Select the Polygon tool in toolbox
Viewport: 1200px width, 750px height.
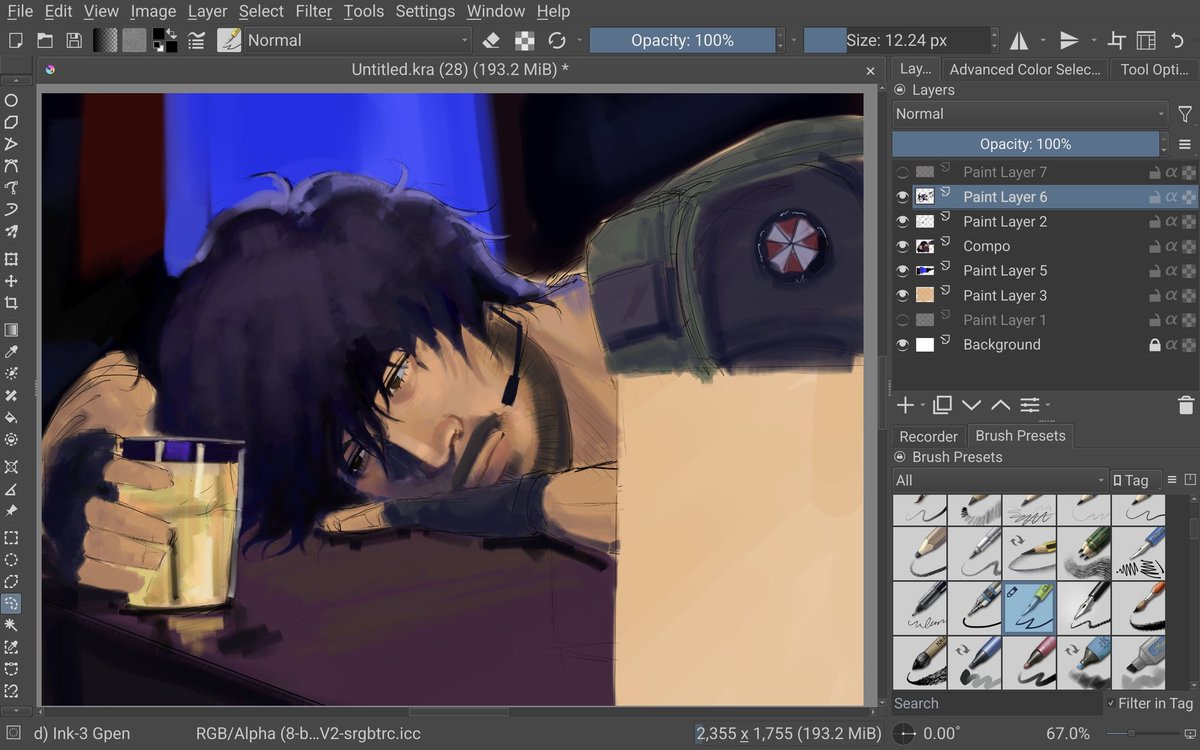click(11, 122)
